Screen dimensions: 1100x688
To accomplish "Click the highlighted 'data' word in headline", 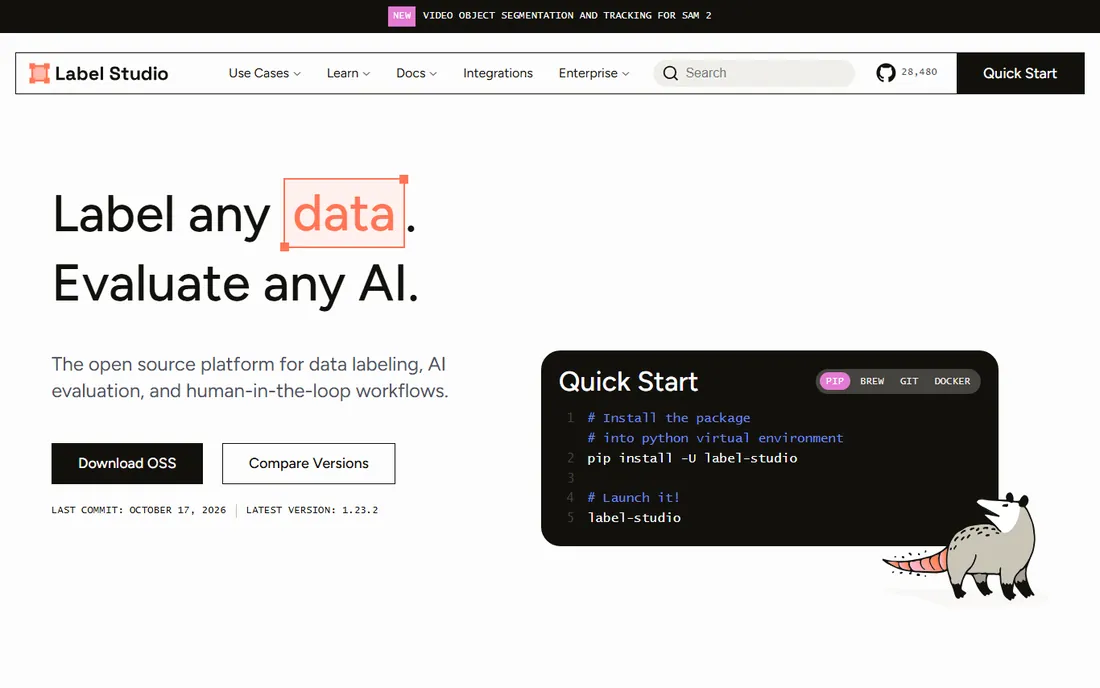I will [344, 213].
